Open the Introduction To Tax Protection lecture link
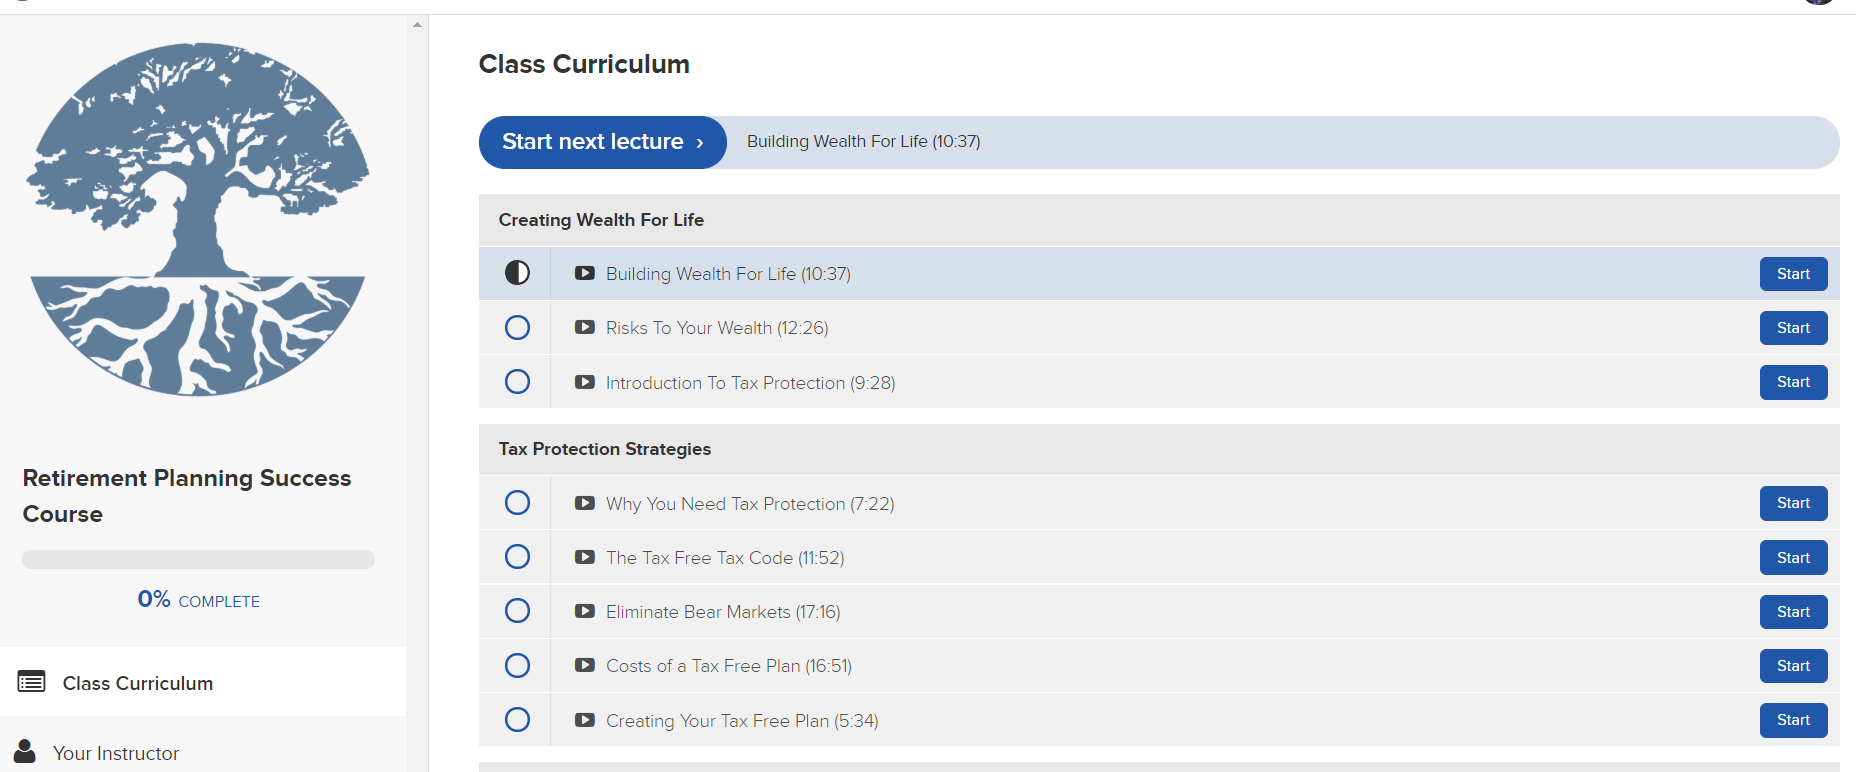The height and width of the screenshot is (772, 1856). tap(750, 383)
